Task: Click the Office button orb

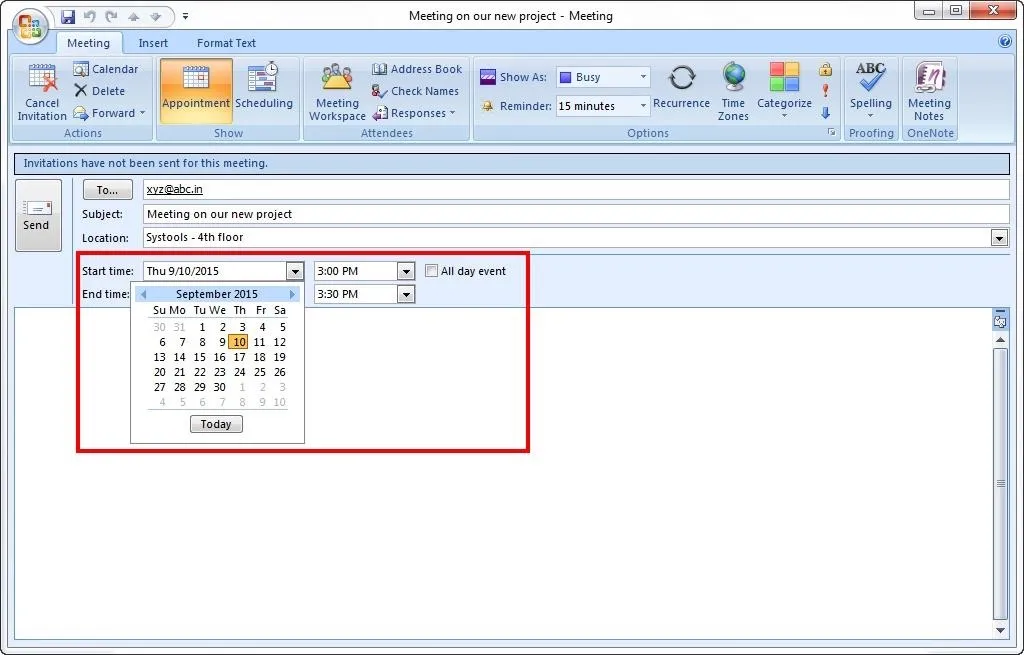Action: click(30, 26)
